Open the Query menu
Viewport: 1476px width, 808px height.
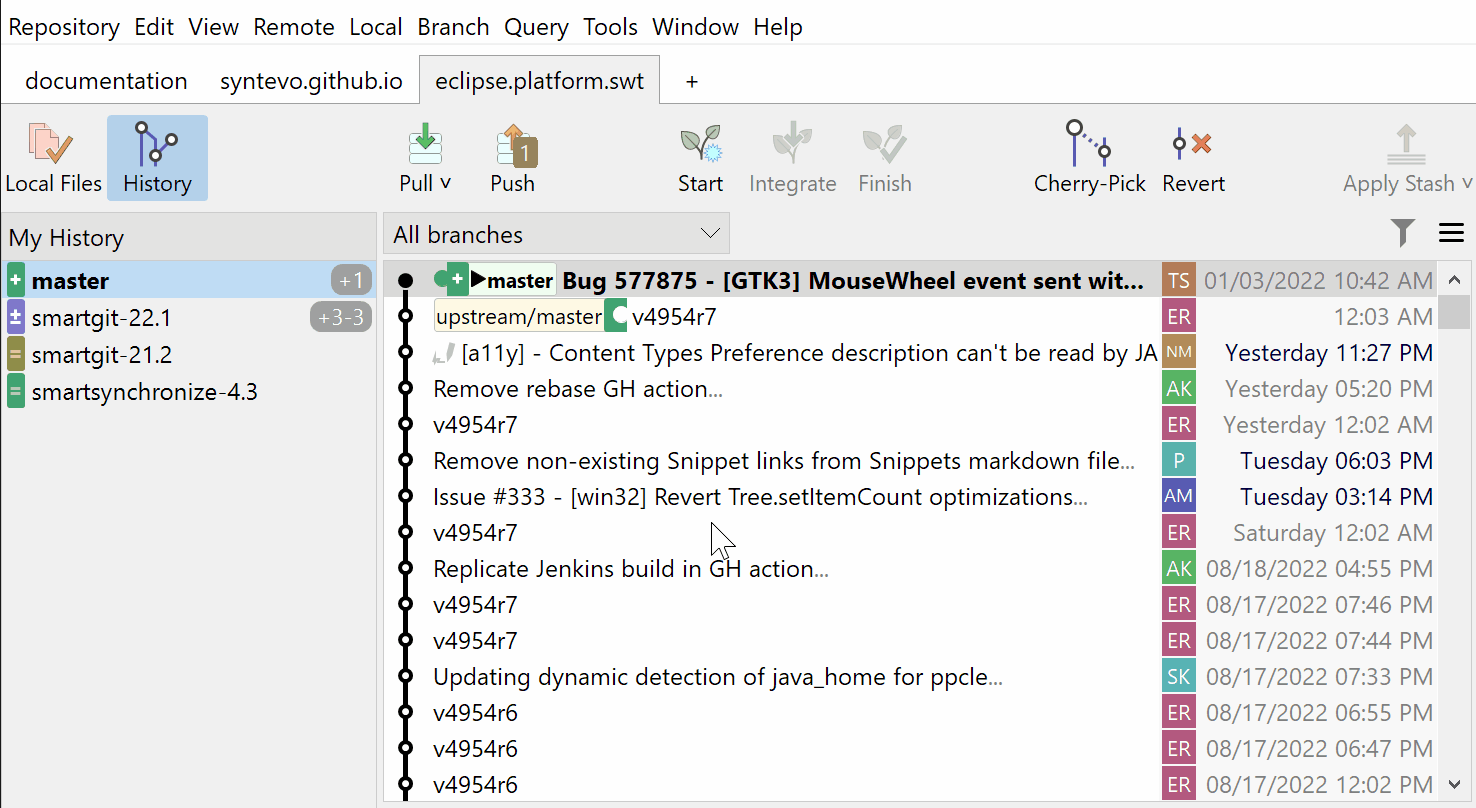(x=536, y=27)
